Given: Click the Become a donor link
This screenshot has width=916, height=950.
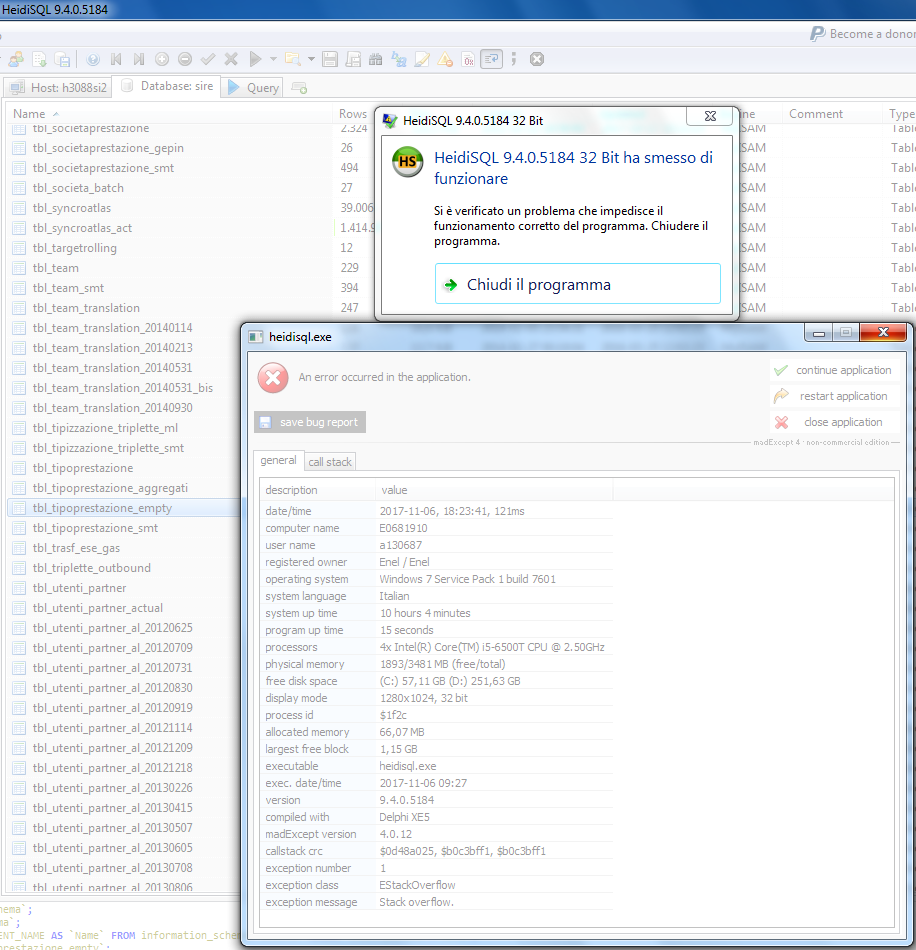Looking at the screenshot, I should tap(863, 34).
